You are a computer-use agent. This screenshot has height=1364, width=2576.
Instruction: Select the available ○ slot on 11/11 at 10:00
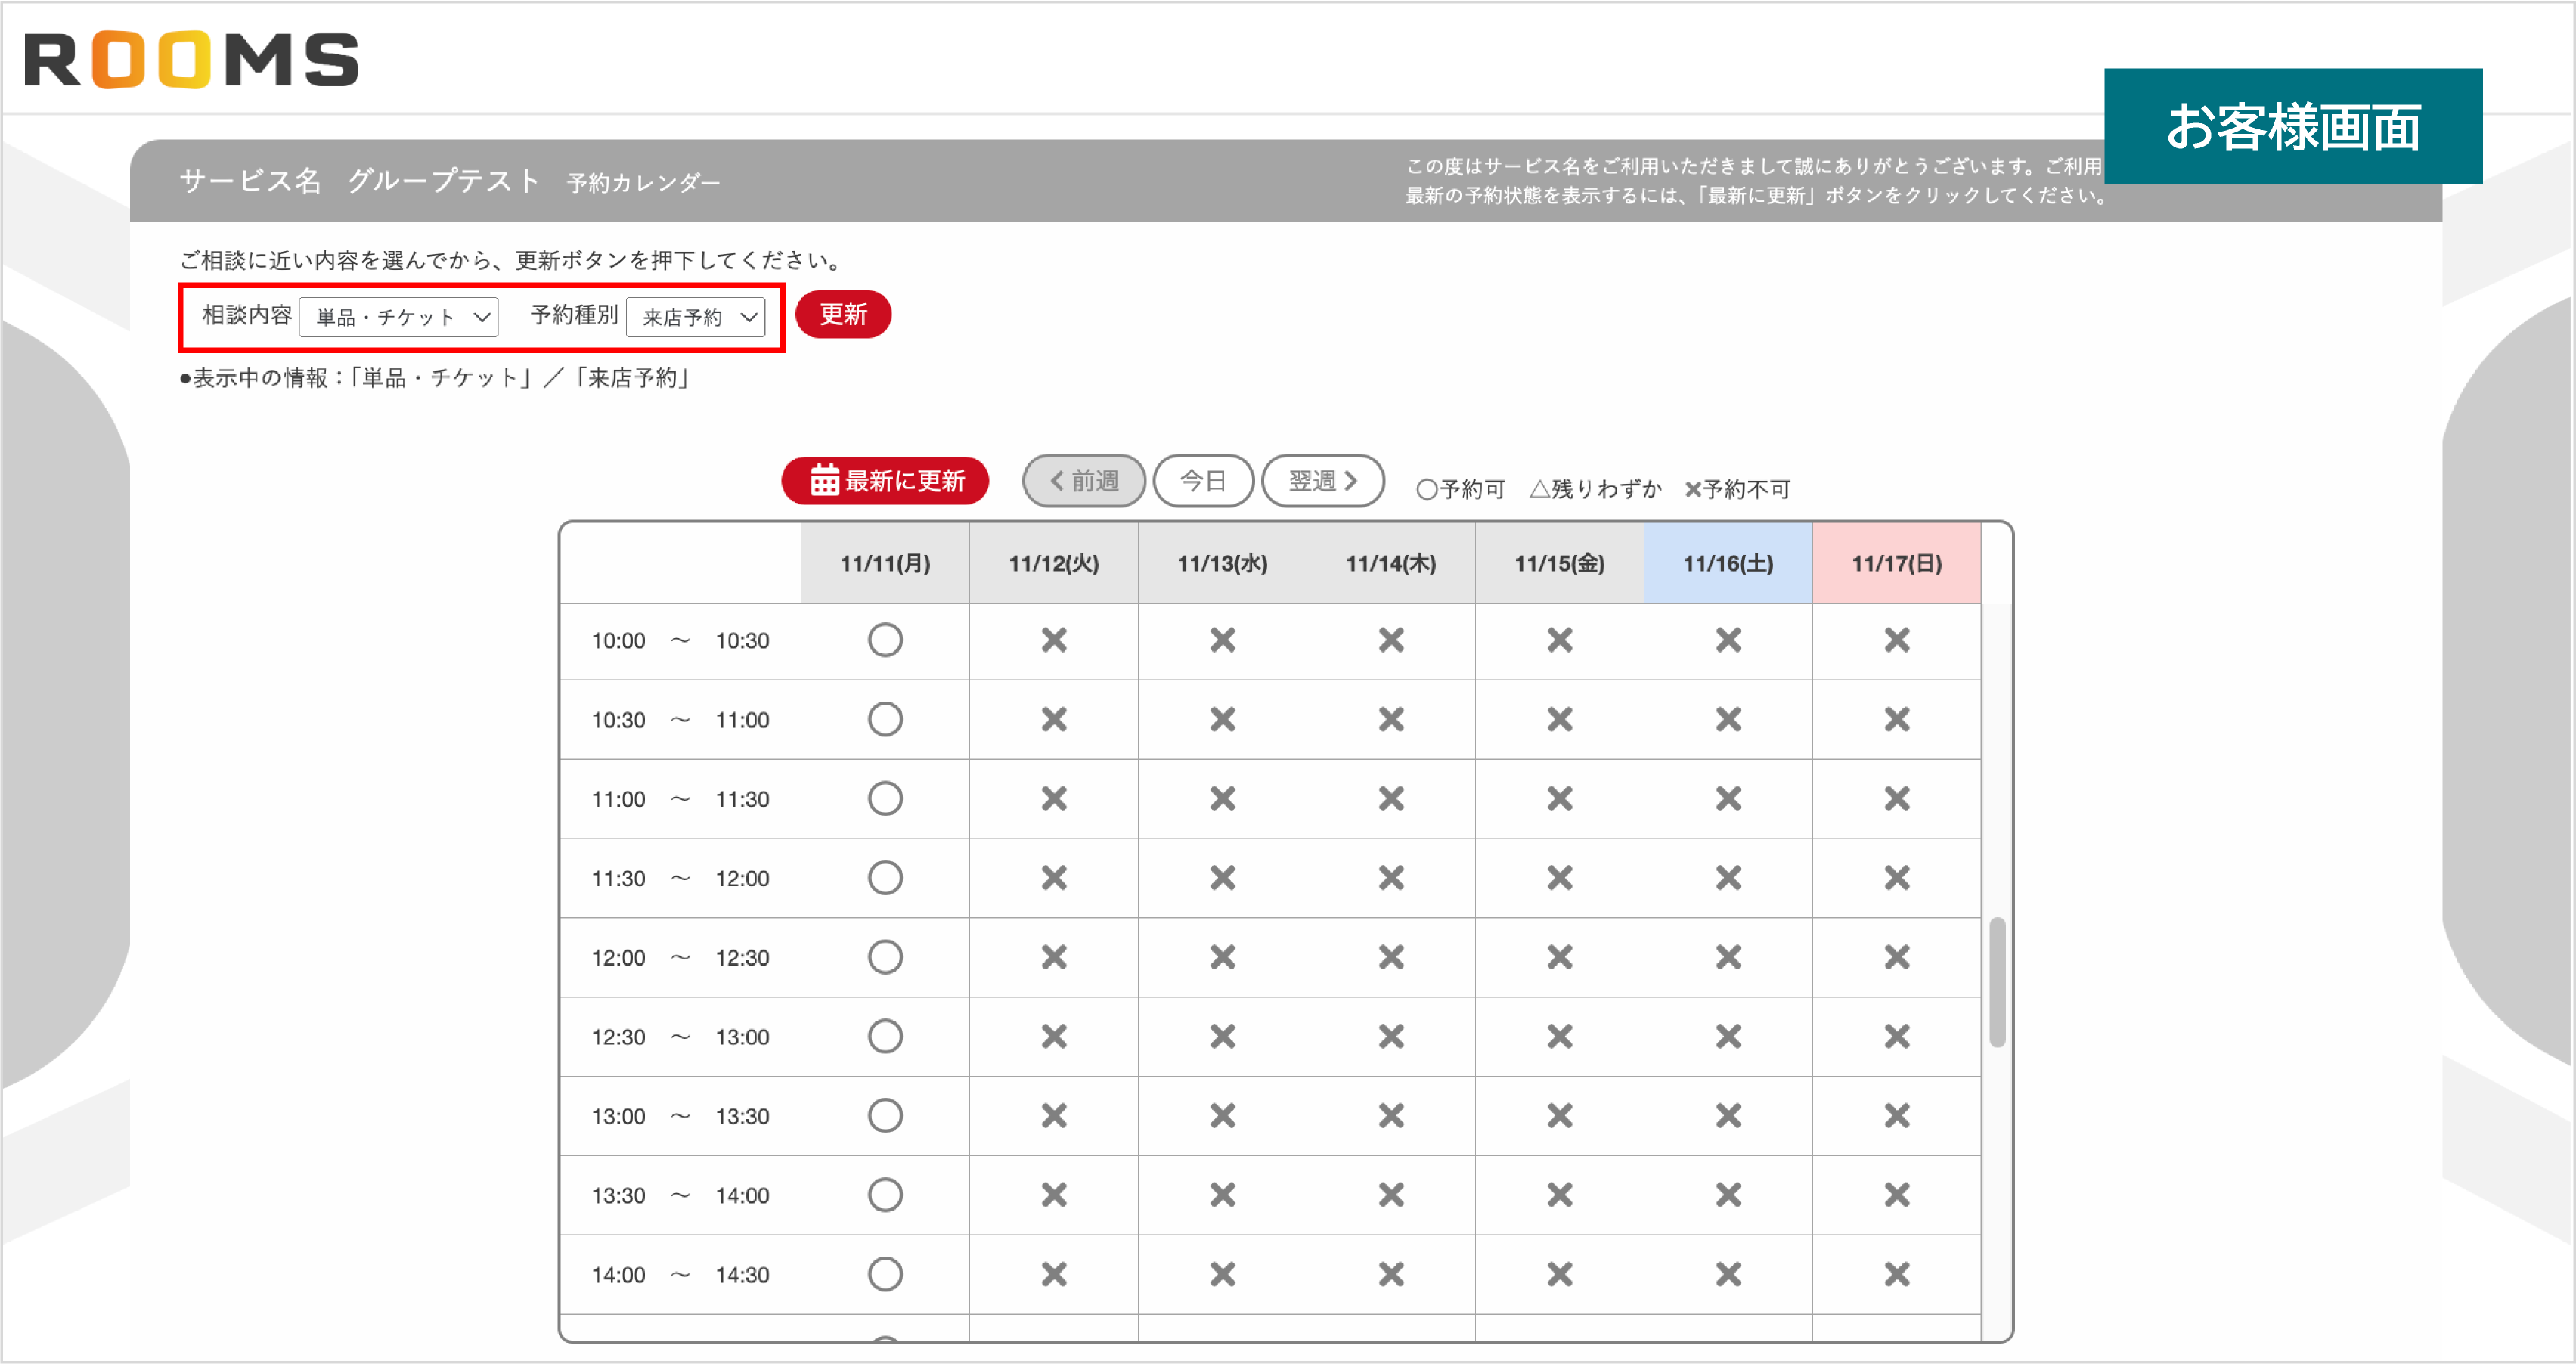[x=884, y=640]
